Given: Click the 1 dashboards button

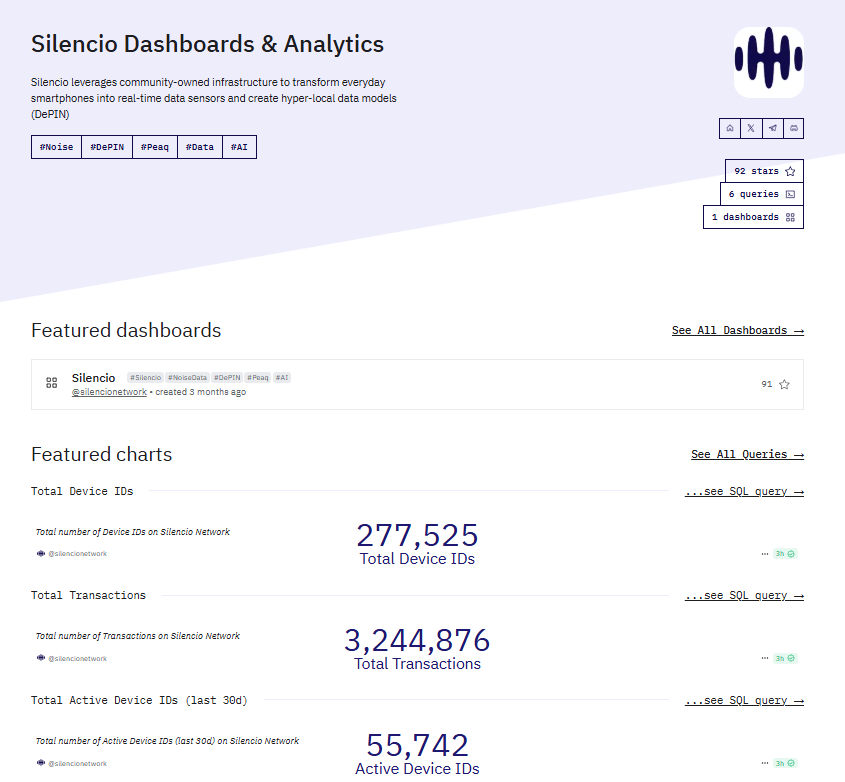Looking at the screenshot, I should (x=753, y=217).
